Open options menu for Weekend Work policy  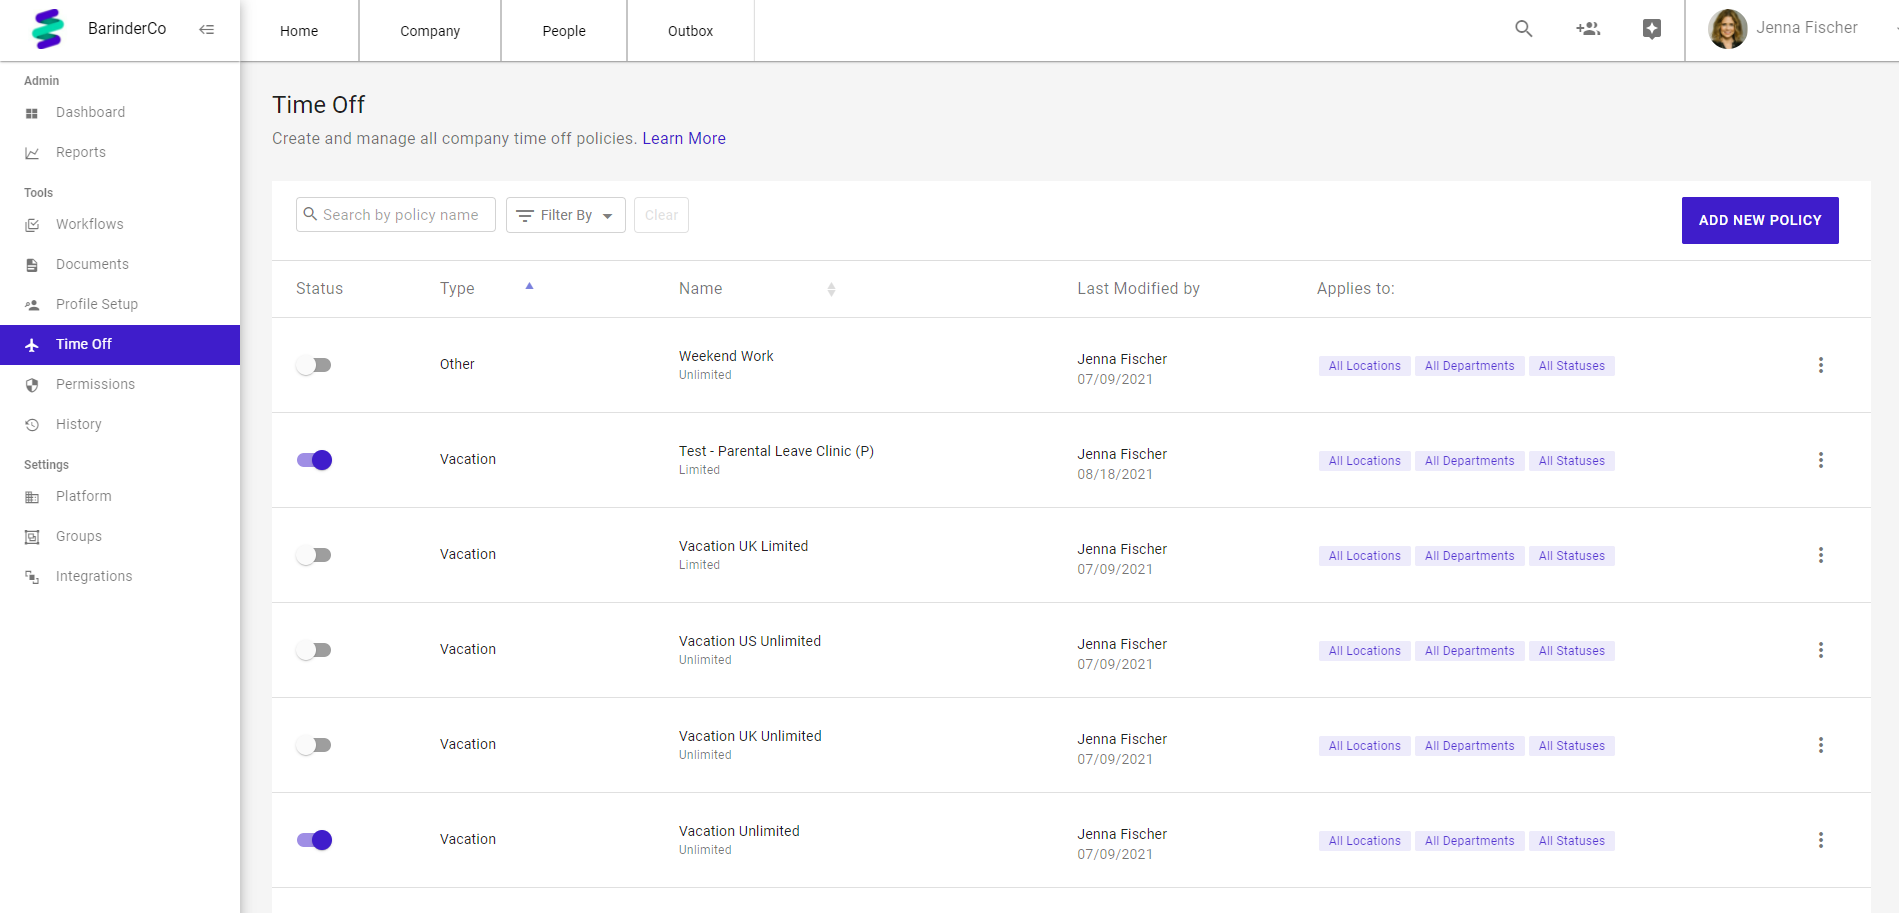[x=1820, y=365]
